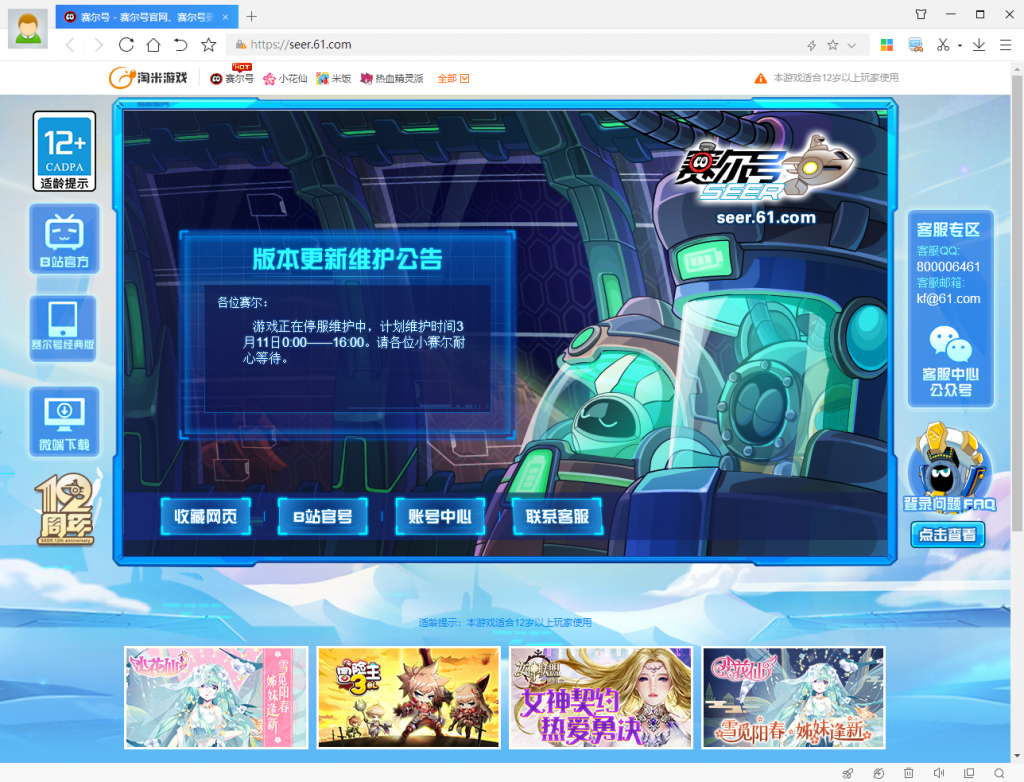Image resolution: width=1024 pixels, height=782 pixels.
Task: Click the 账号中心 button
Action: 440,517
